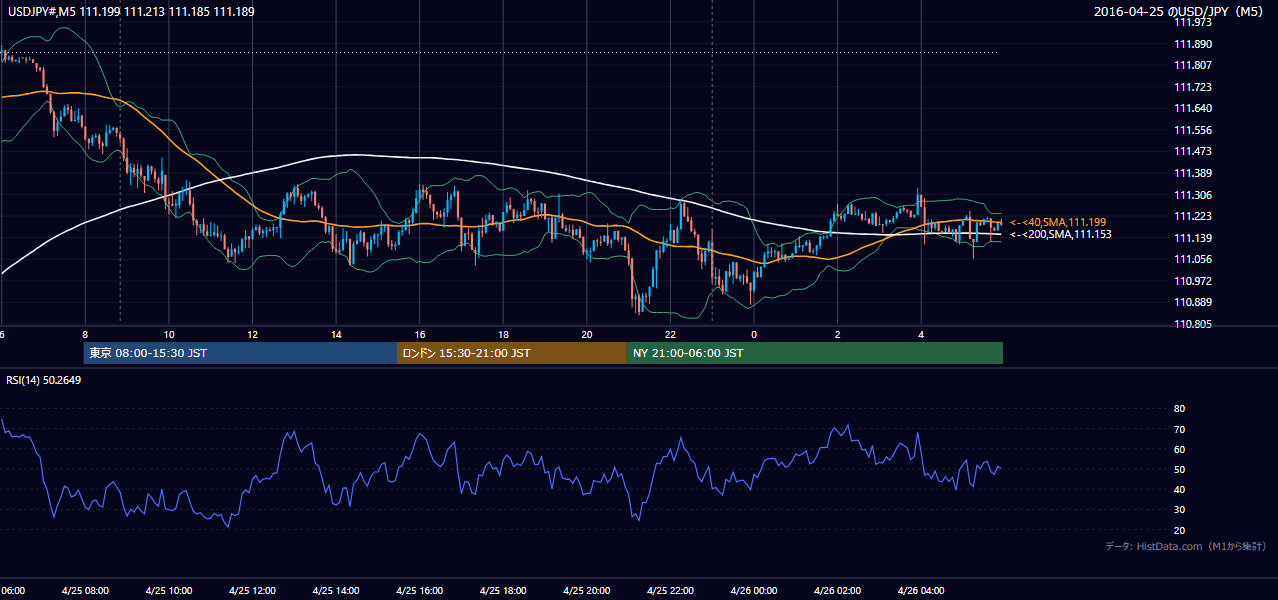Click the 111.973 price axis label

tap(1193, 22)
